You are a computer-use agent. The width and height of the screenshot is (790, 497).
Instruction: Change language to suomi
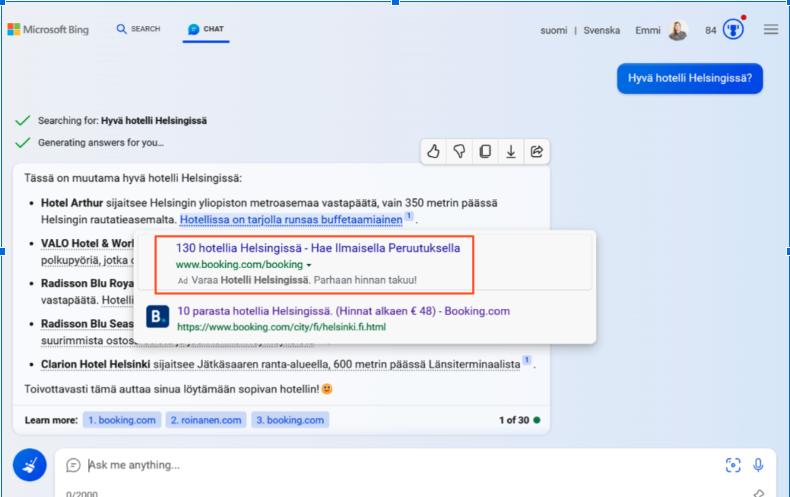(554, 30)
